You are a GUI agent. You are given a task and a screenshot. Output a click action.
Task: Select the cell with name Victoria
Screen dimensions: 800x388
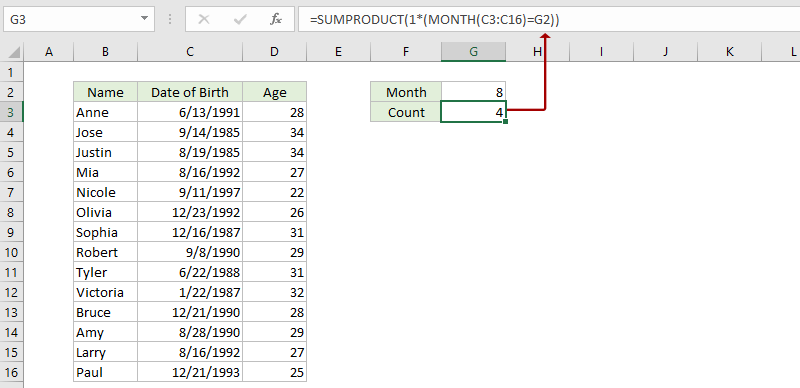coord(105,292)
